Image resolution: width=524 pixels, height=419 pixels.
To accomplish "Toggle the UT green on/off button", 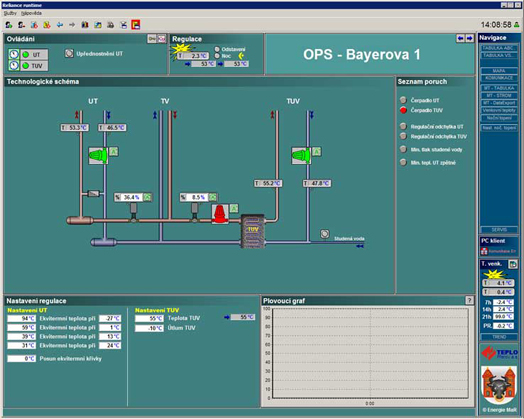I will [x=34, y=54].
